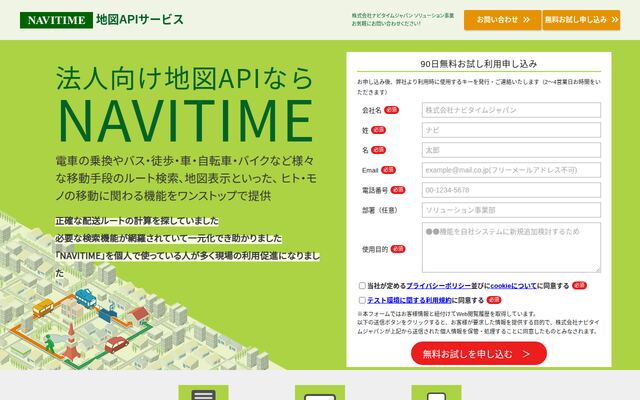Focus the Email input field
The width and height of the screenshot is (640, 400).
pyautogui.click(x=511, y=170)
